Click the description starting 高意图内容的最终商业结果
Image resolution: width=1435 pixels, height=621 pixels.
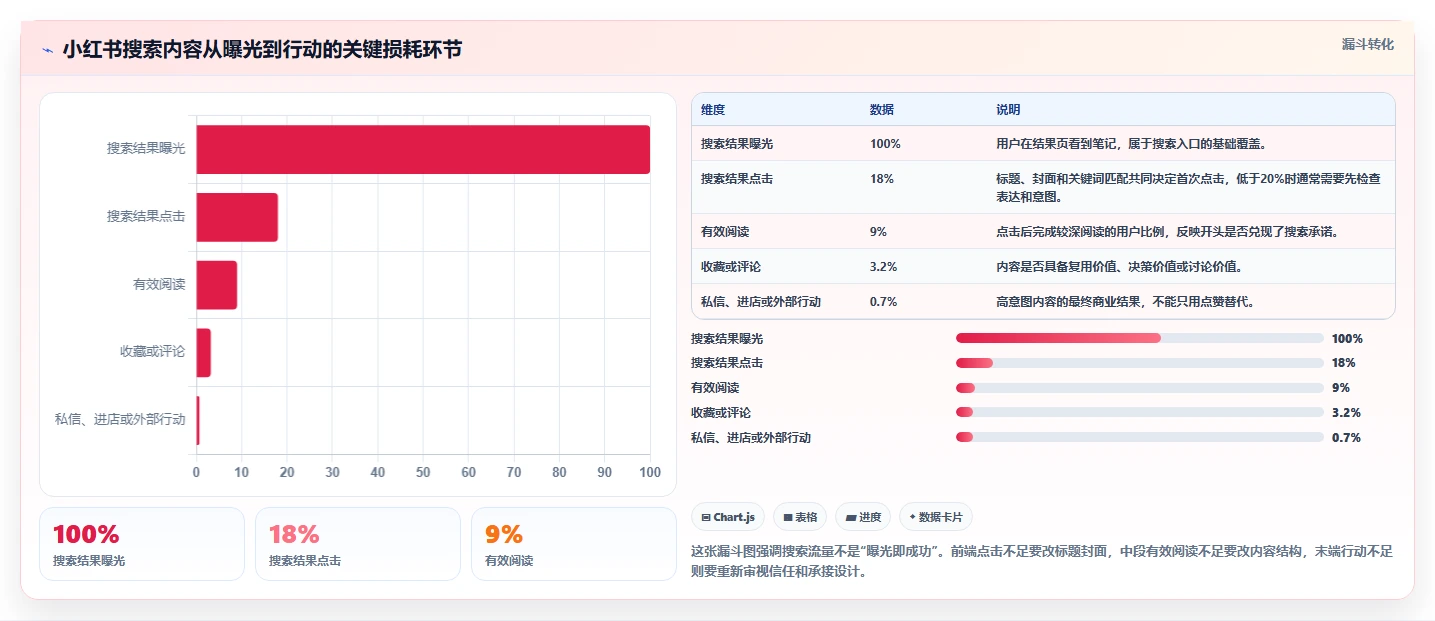pos(1125,302)
